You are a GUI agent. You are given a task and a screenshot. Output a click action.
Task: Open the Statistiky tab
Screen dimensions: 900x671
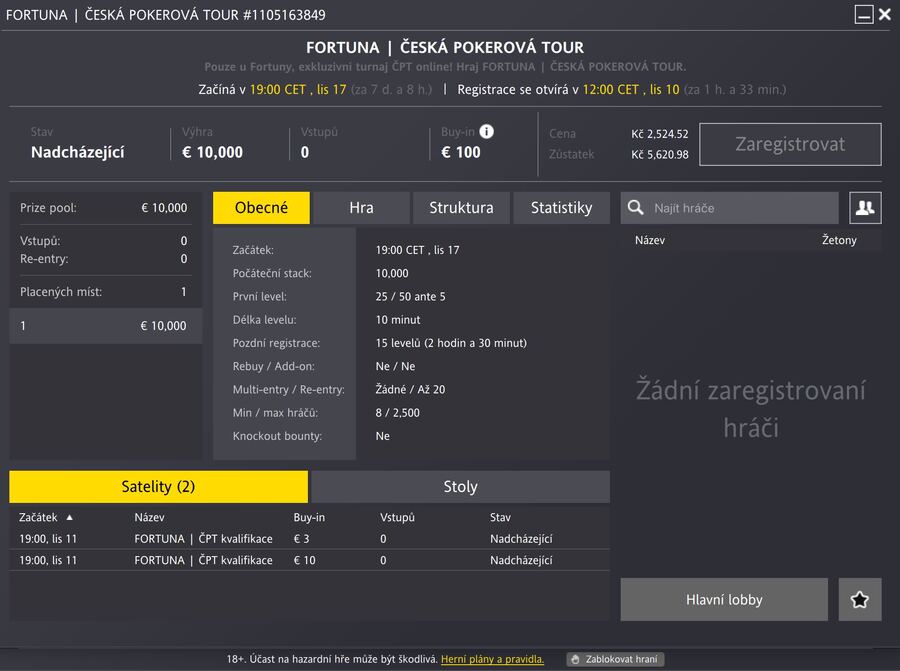561,208
